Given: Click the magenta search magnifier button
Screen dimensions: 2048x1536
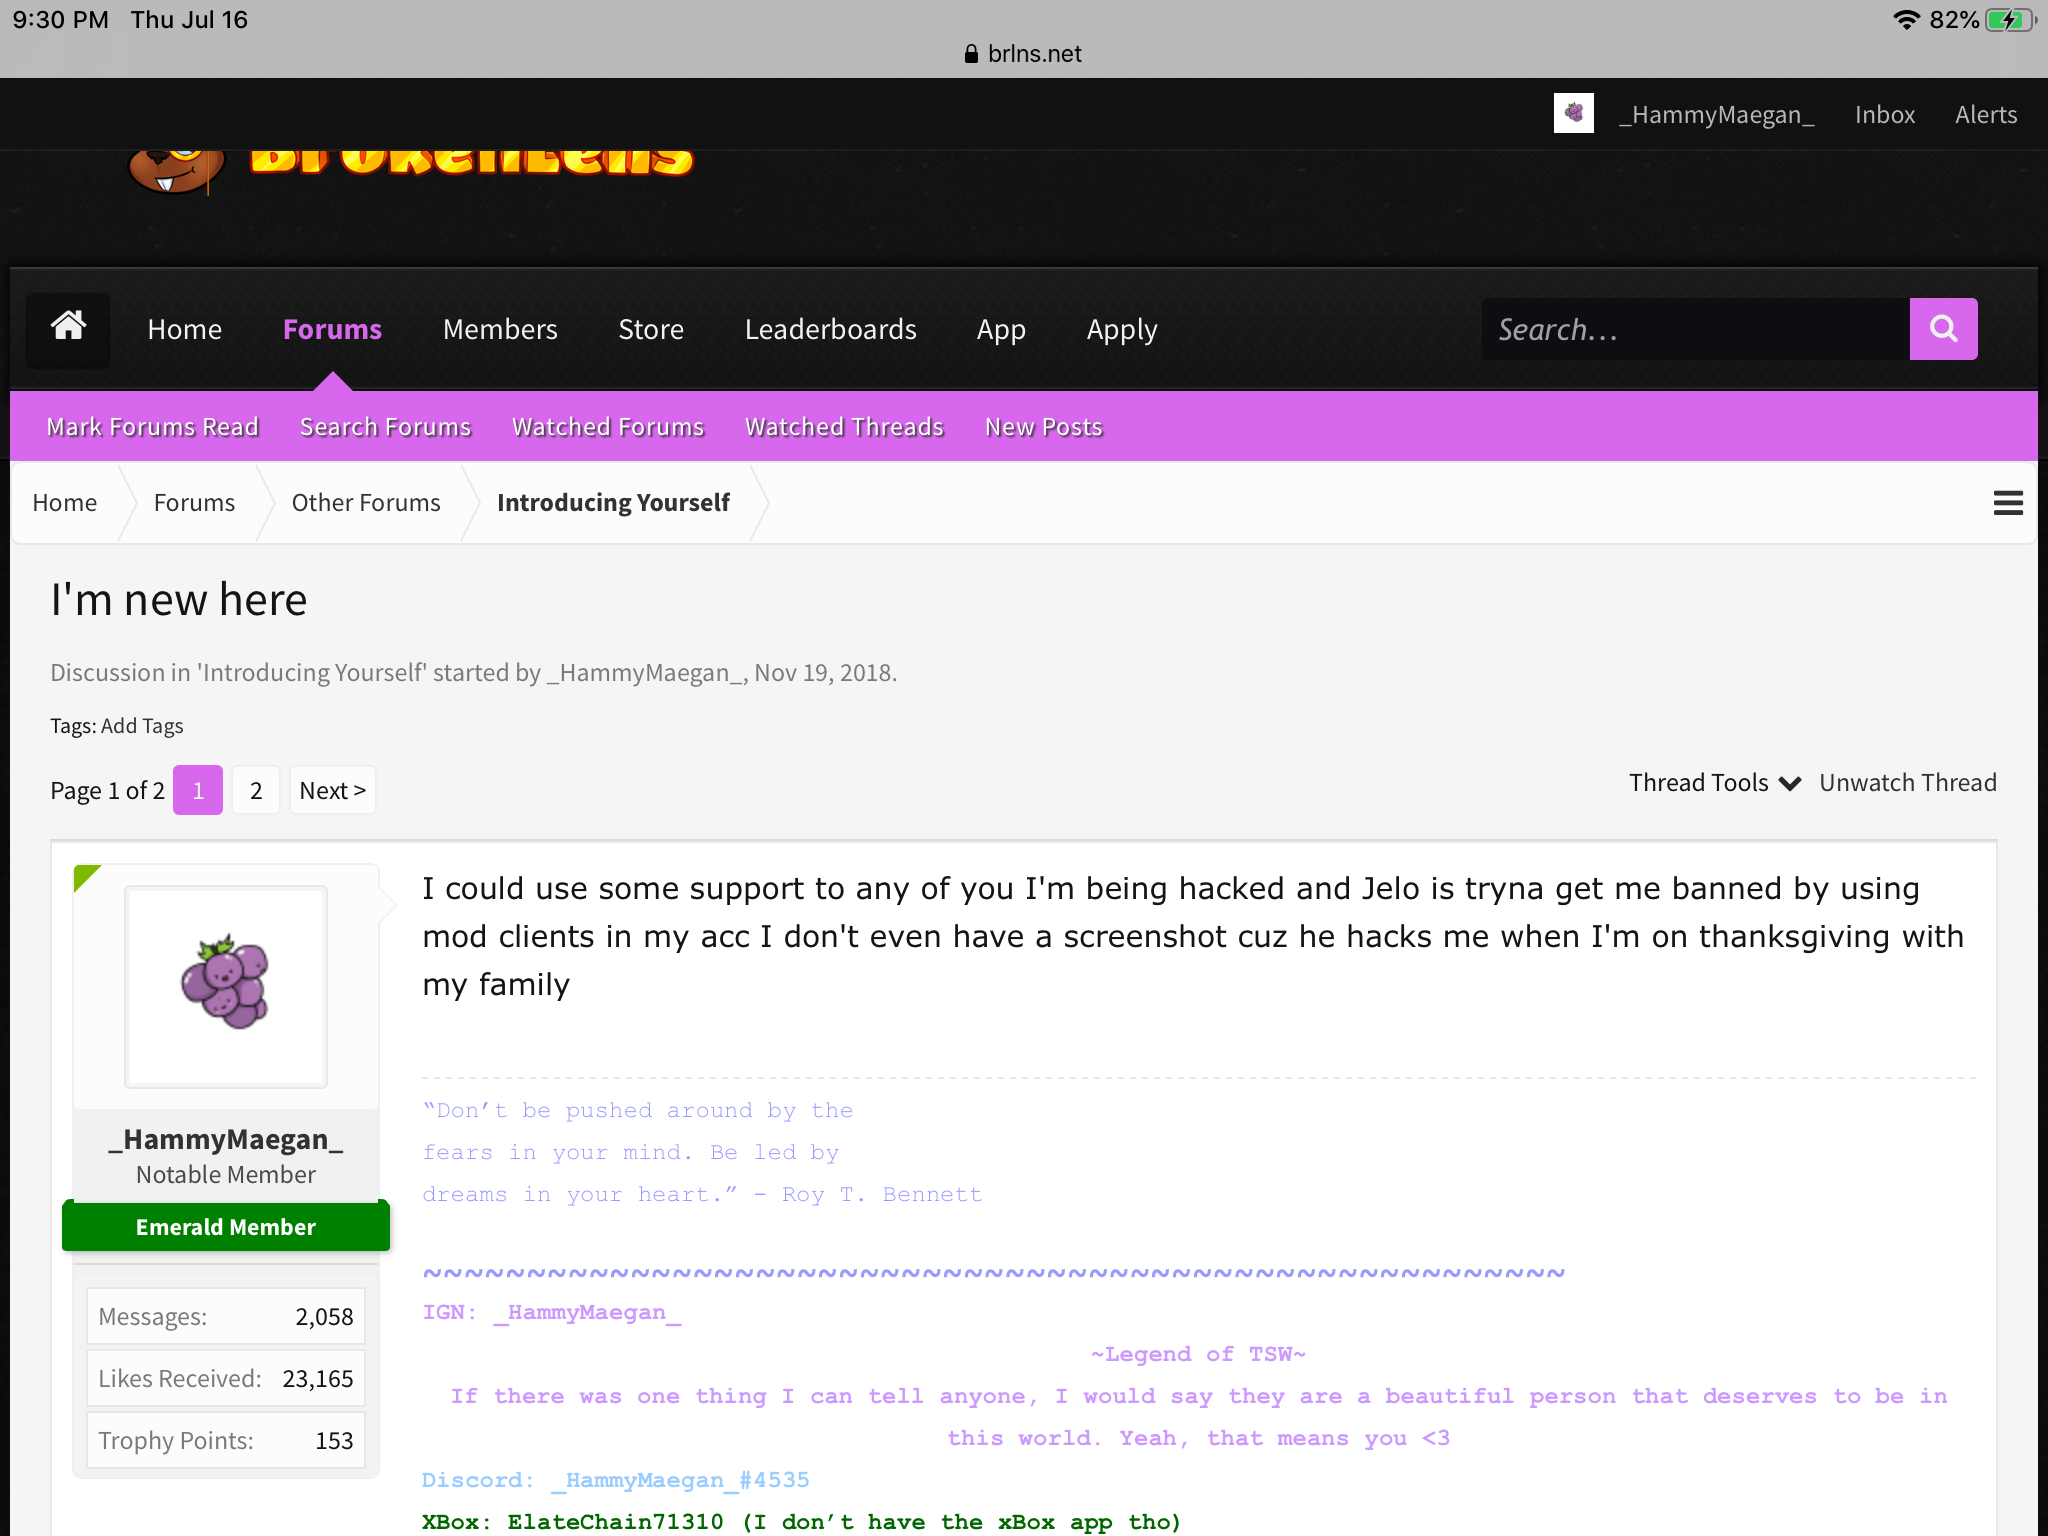Looking at the screenshot, I should point(1943,329).
